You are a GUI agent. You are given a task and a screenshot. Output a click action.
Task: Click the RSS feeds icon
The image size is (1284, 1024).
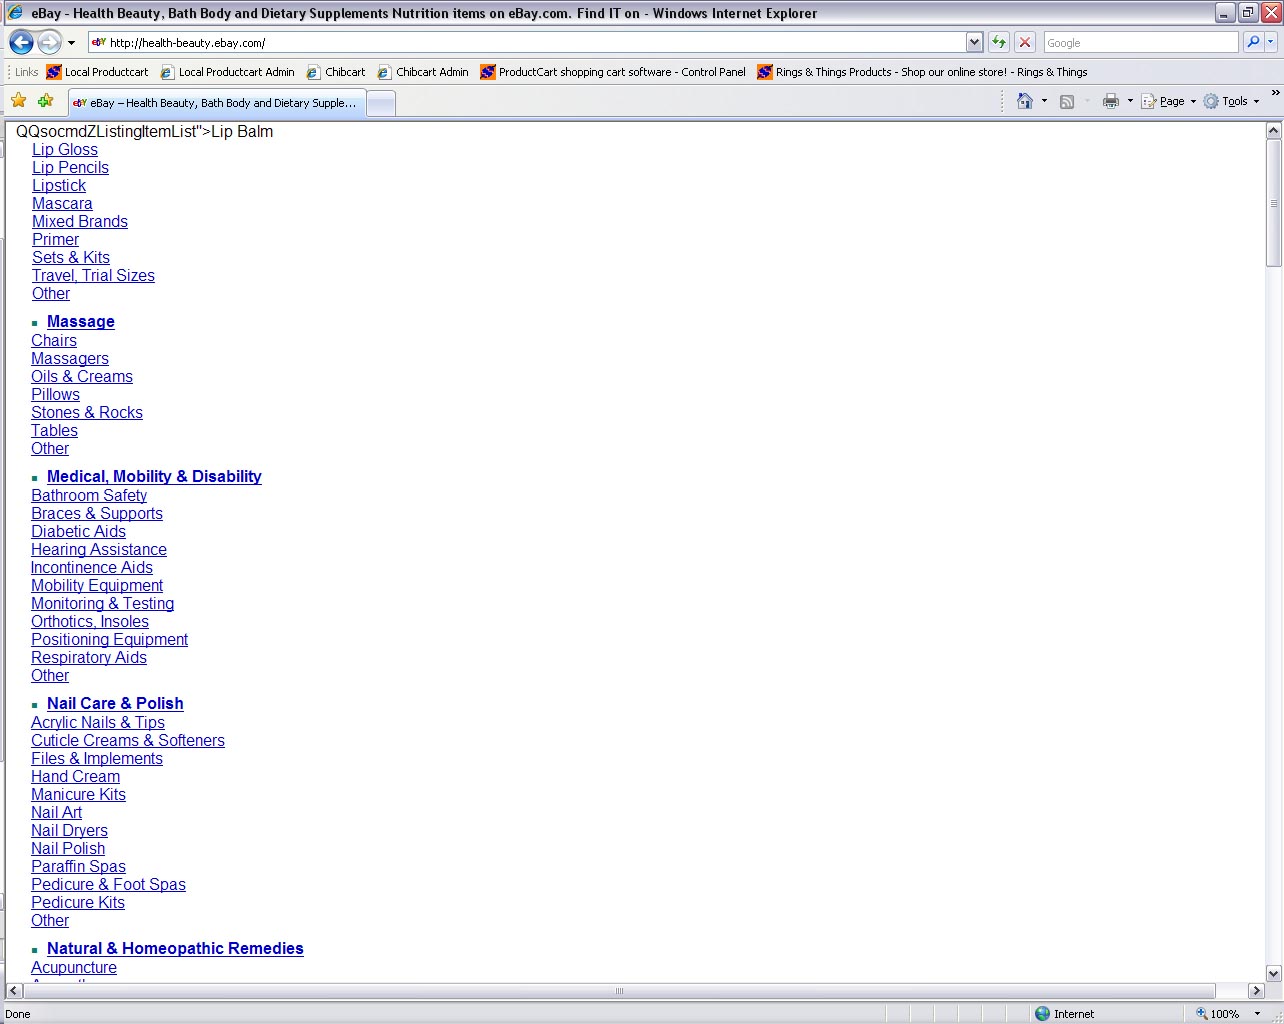click(x=1067, y=101)
